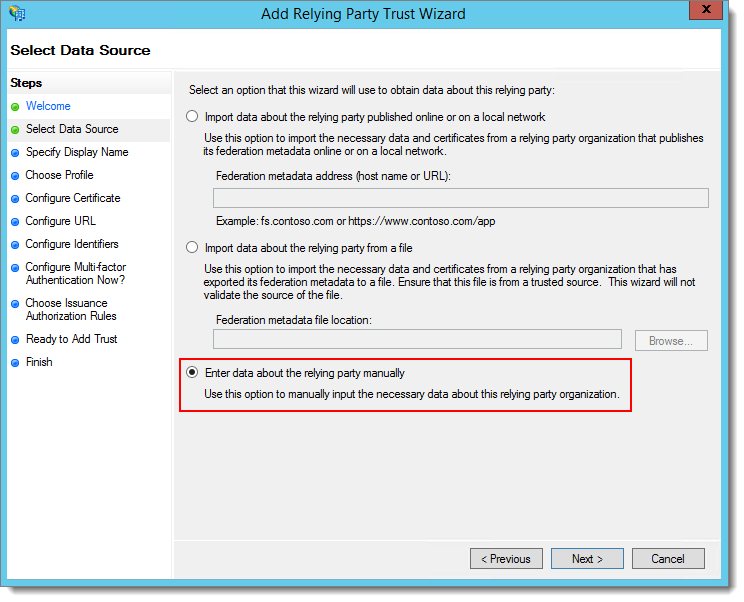
Task: Click blue bullet beside Configure URL
Action: point(15,222)
